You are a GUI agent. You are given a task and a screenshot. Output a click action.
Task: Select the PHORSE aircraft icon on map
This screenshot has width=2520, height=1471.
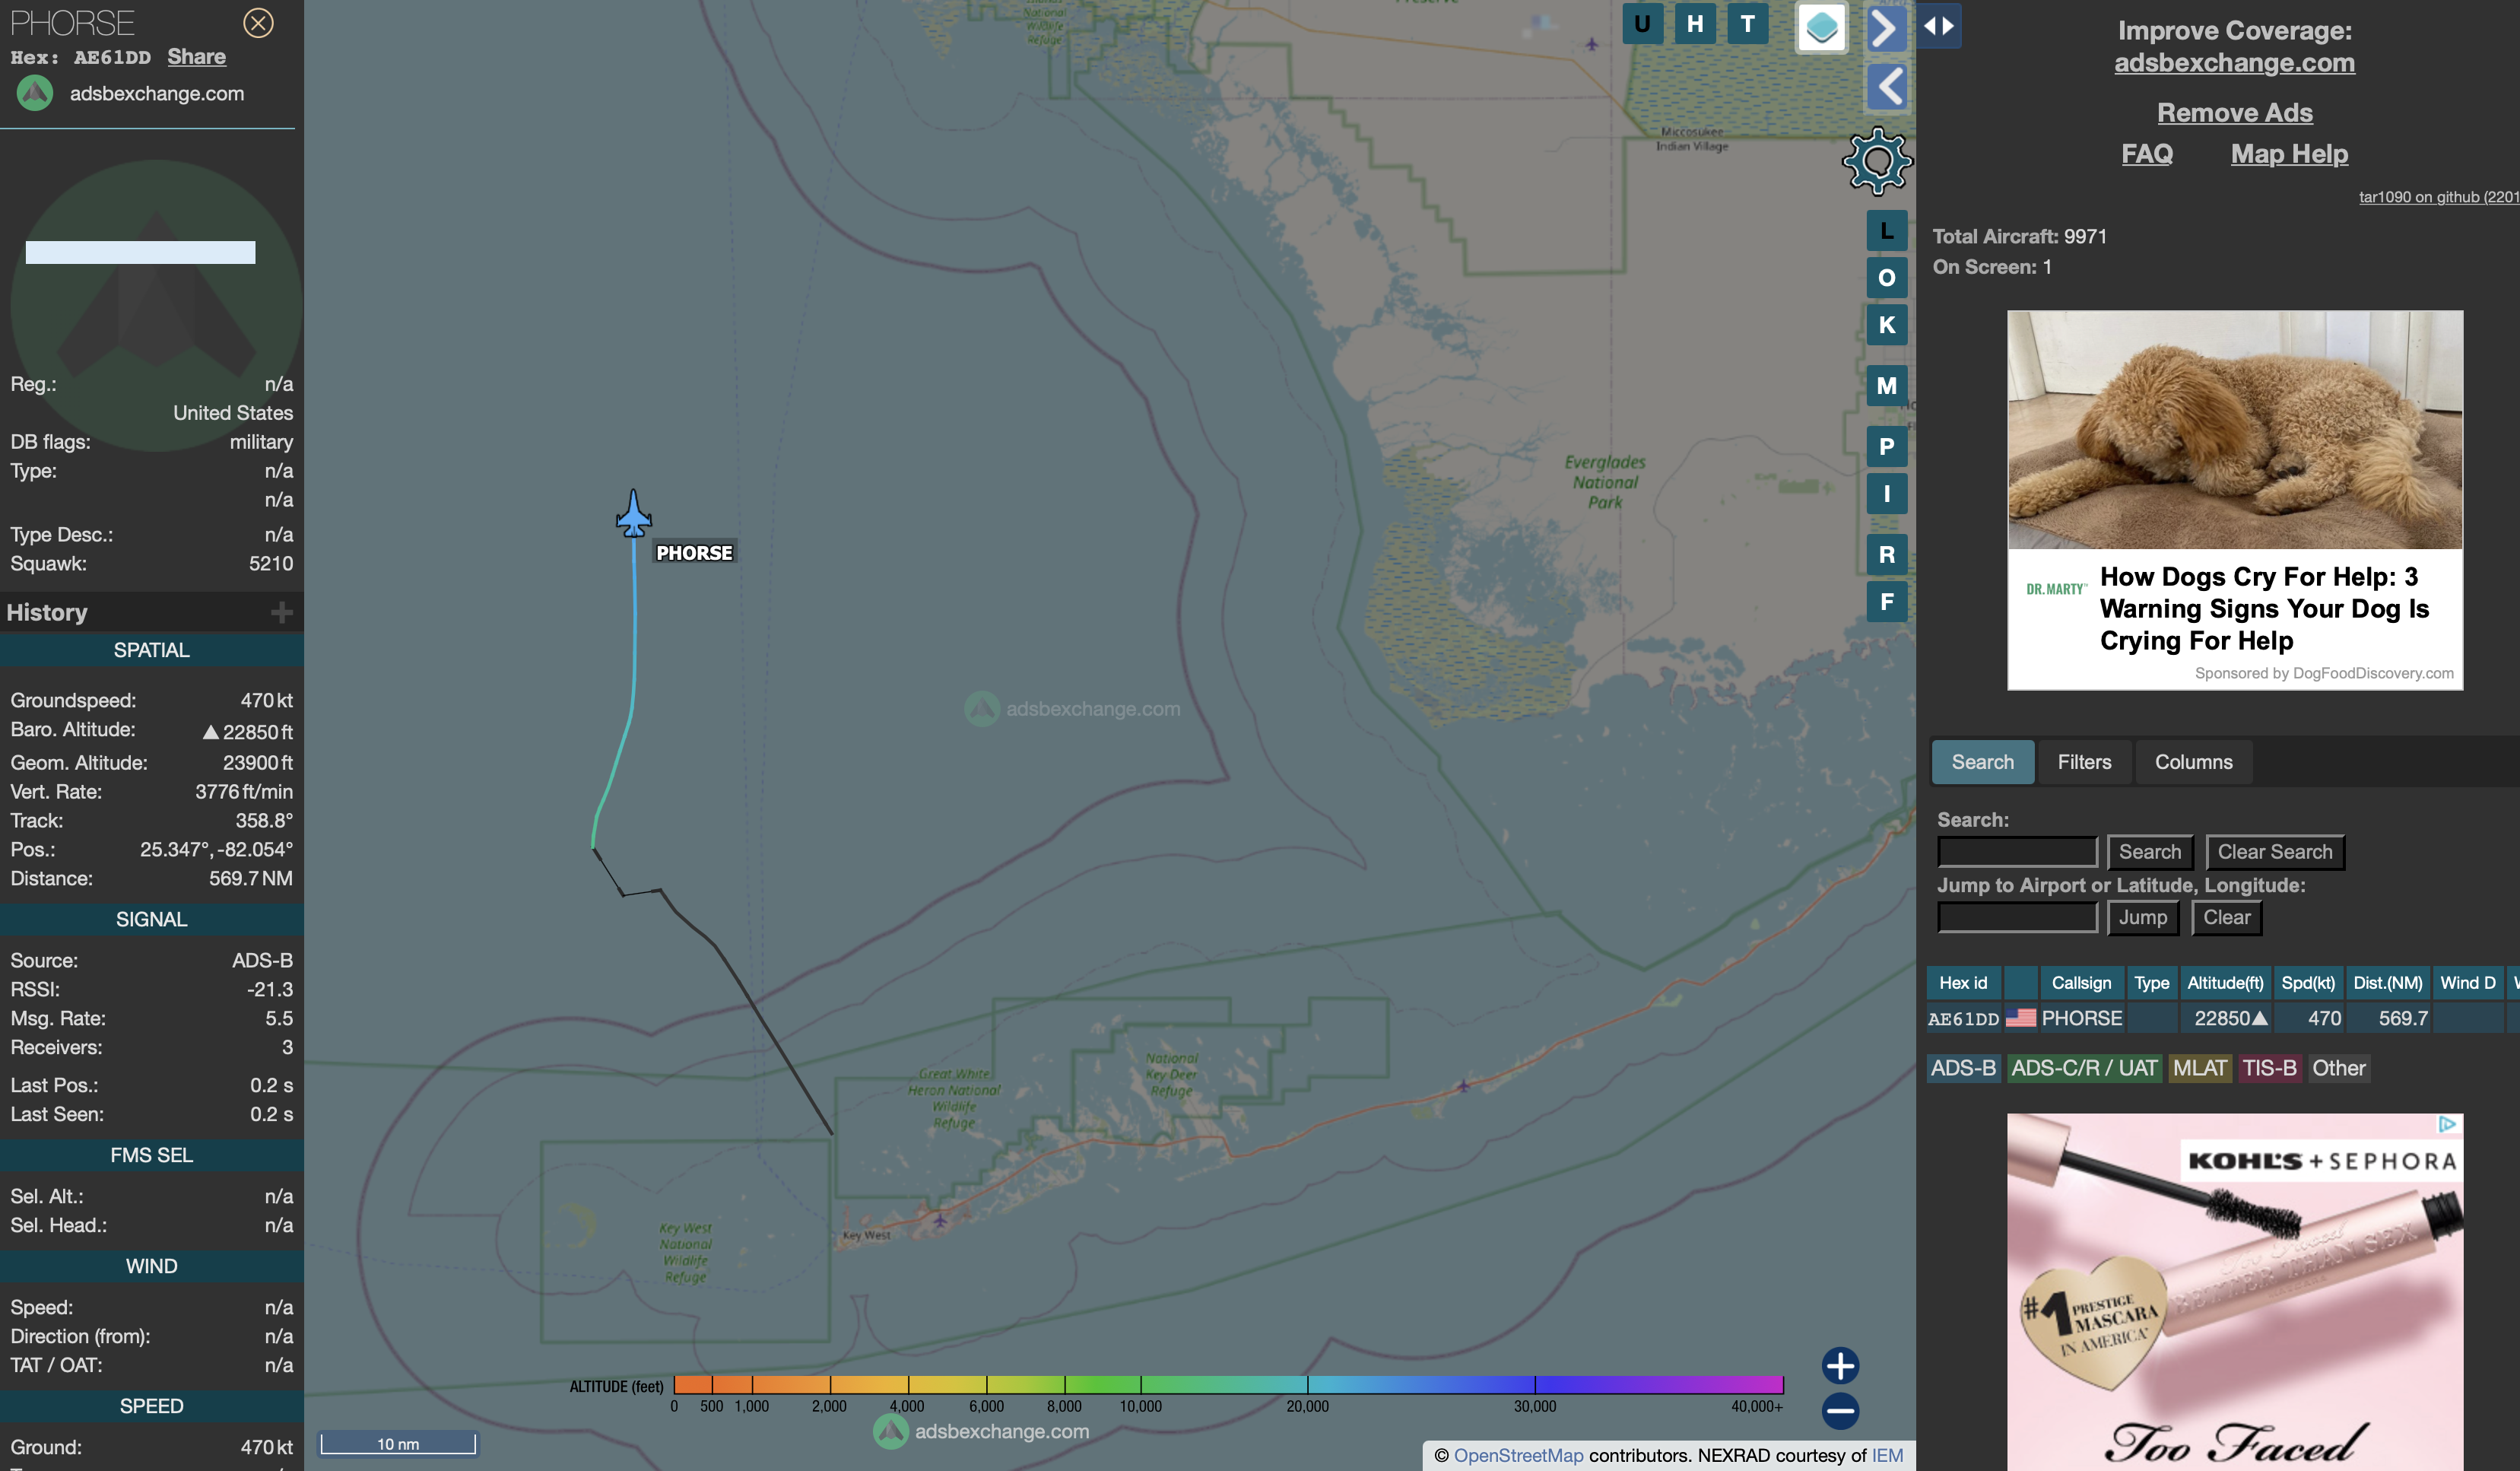pos(634,513)
